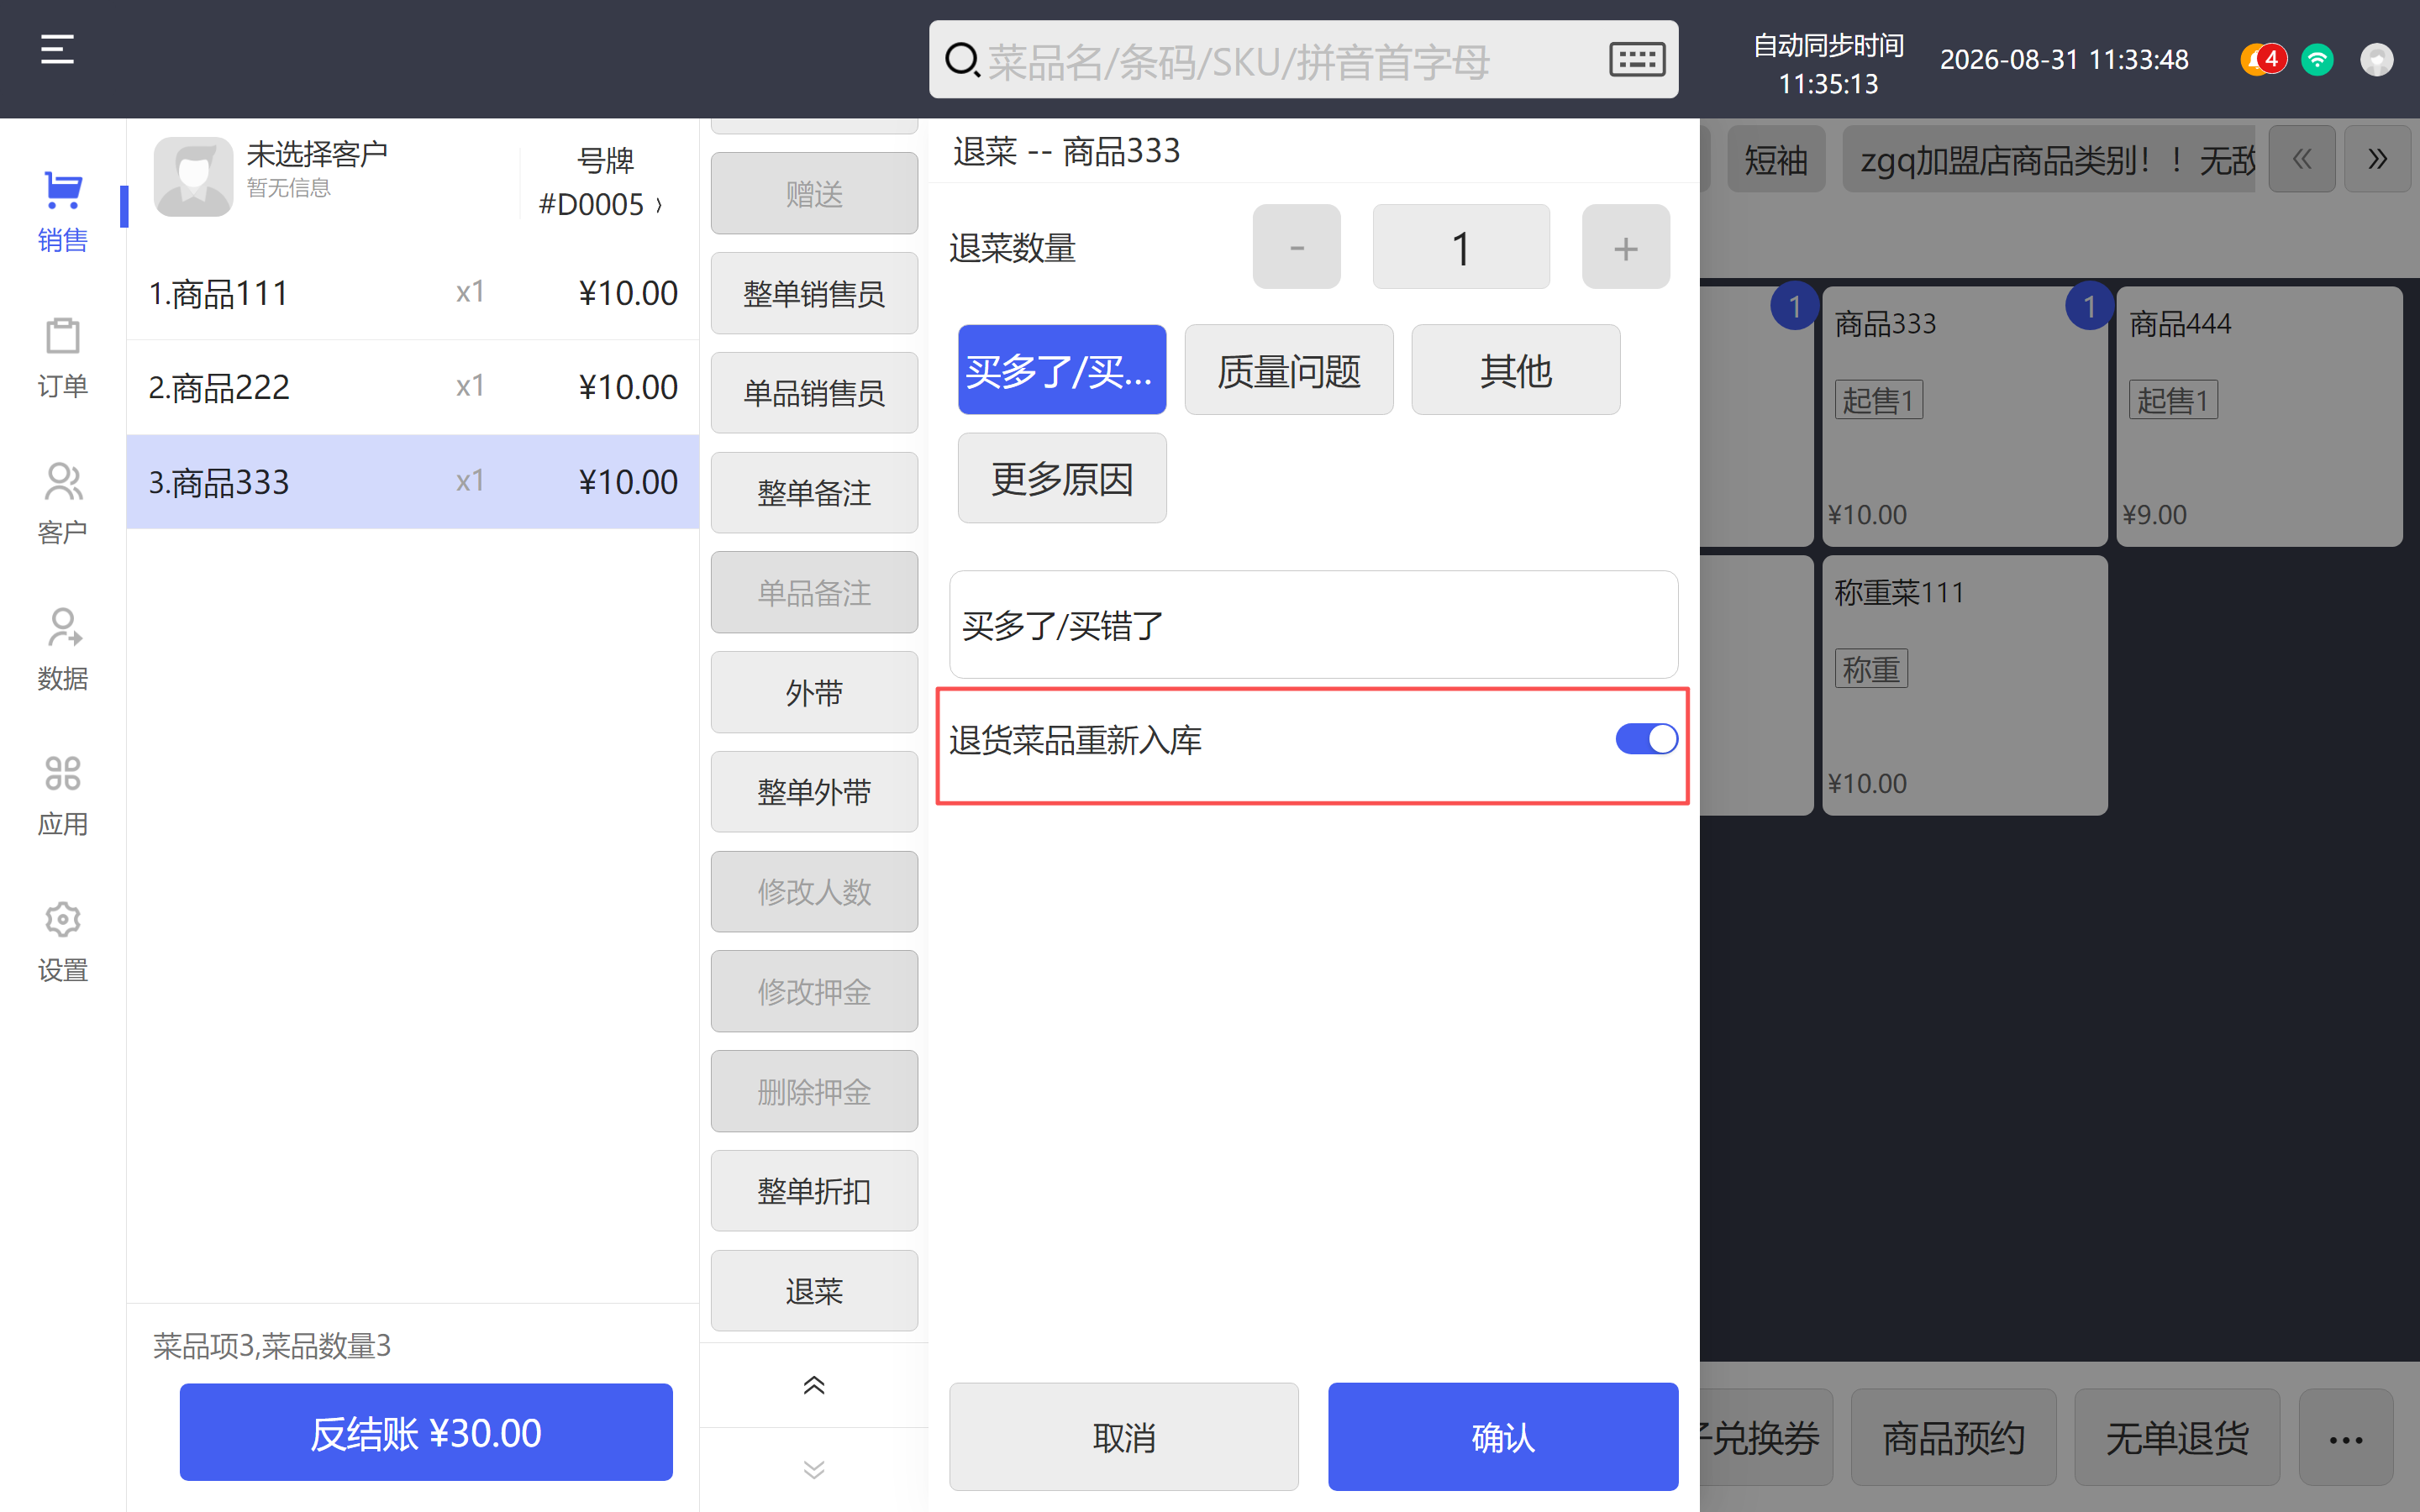Click 外带 button
This screenshot has height=1512, width=2420.
point(814,692)
